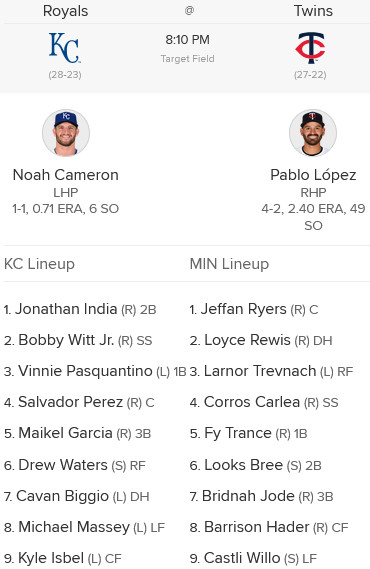Select the Twins team name heading

(313, 11)
